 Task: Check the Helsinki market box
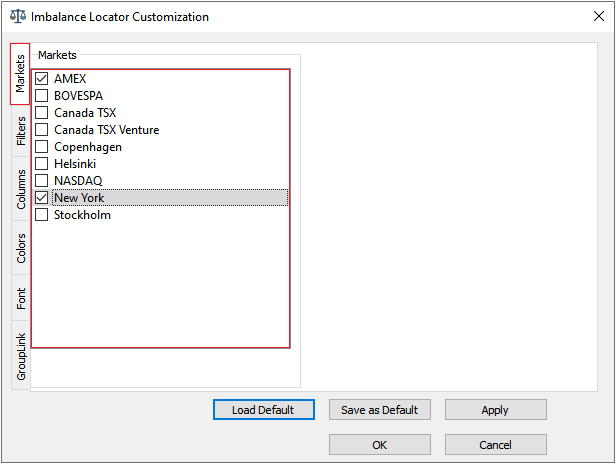pyautogui.click(x=42, y=164)
